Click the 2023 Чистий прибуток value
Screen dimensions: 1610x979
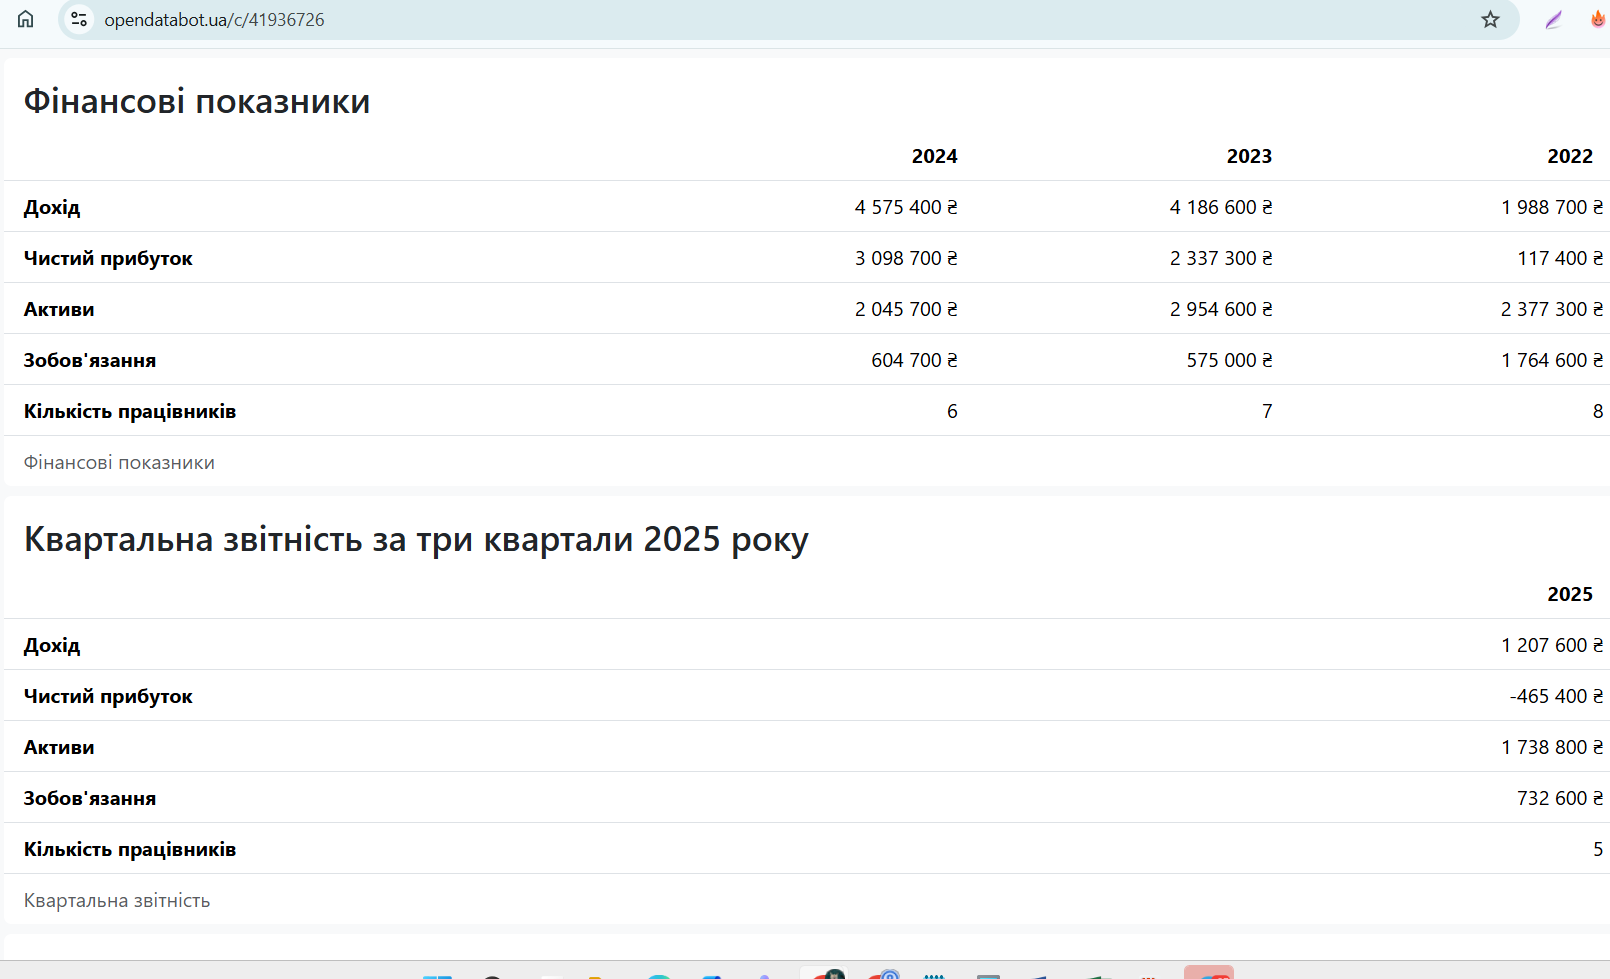(1220, 258)
